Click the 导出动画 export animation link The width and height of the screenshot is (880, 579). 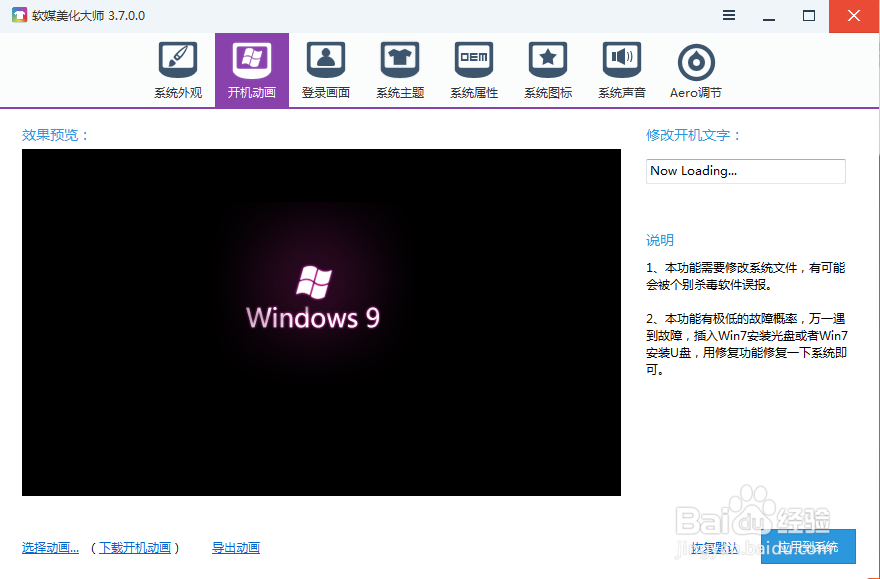click(x=236, y=547)
